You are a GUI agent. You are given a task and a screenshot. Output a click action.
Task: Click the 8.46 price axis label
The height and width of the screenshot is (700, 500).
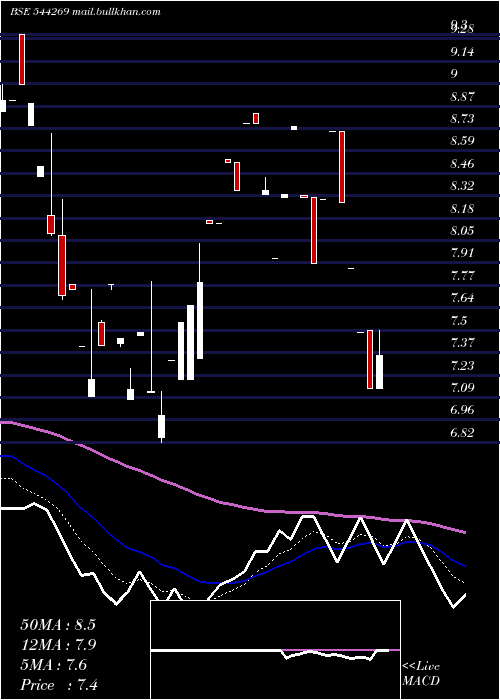462,164
